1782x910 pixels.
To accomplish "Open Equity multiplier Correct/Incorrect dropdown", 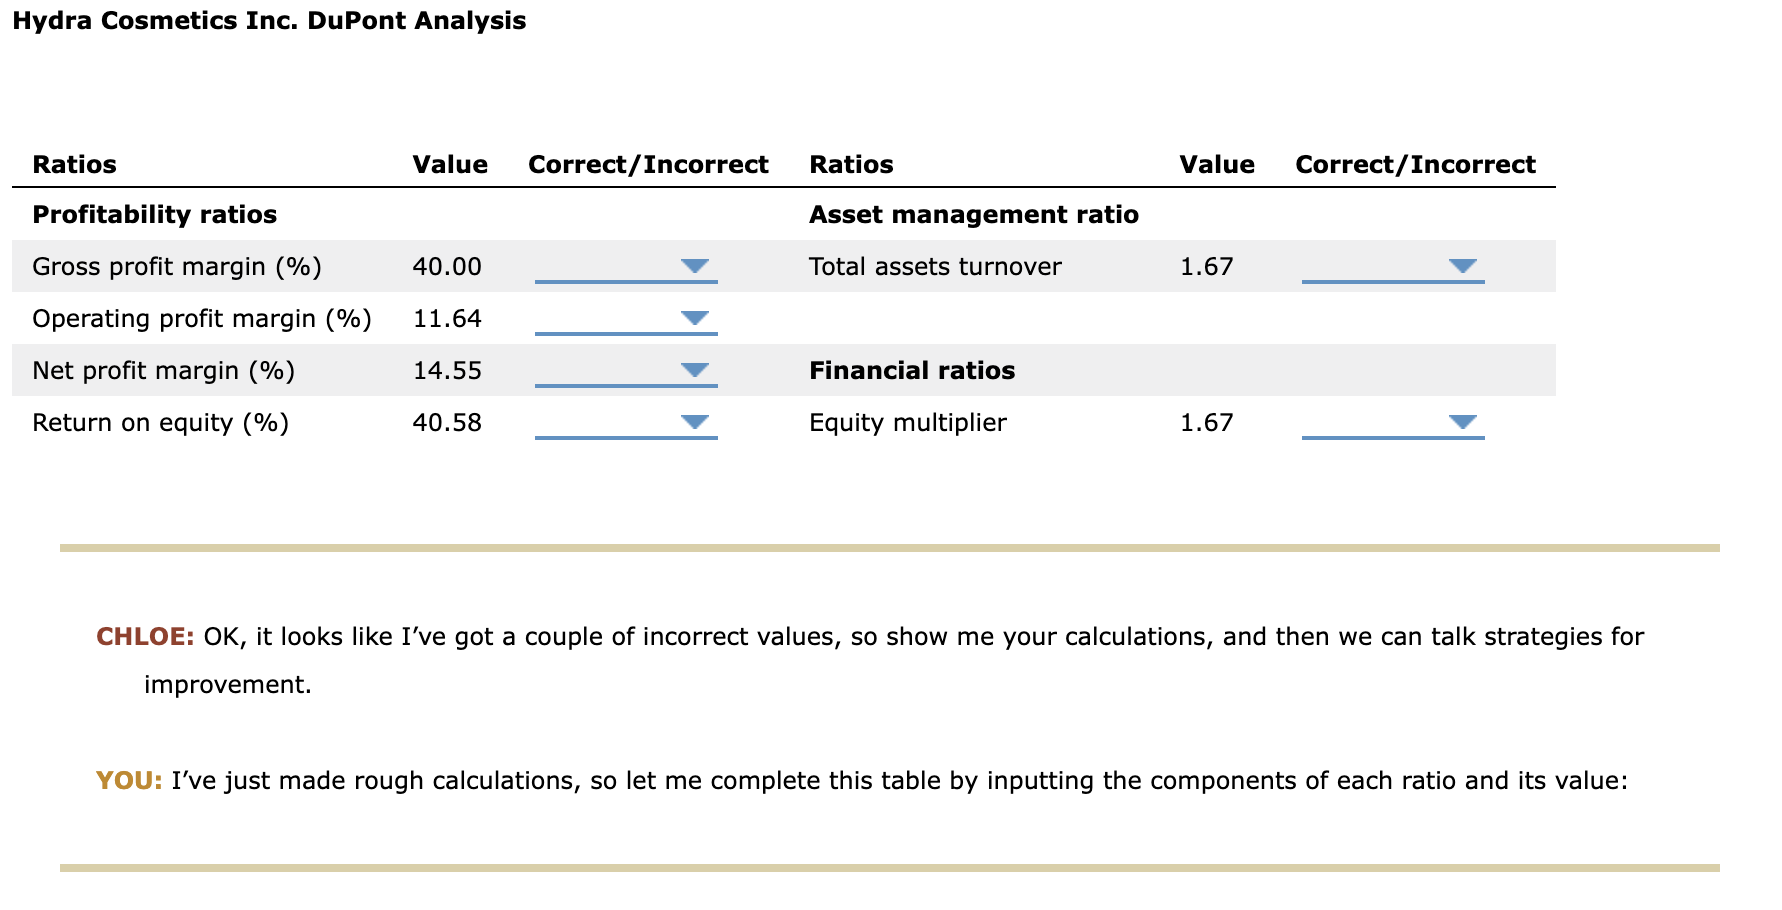I will pos(1393,423).
